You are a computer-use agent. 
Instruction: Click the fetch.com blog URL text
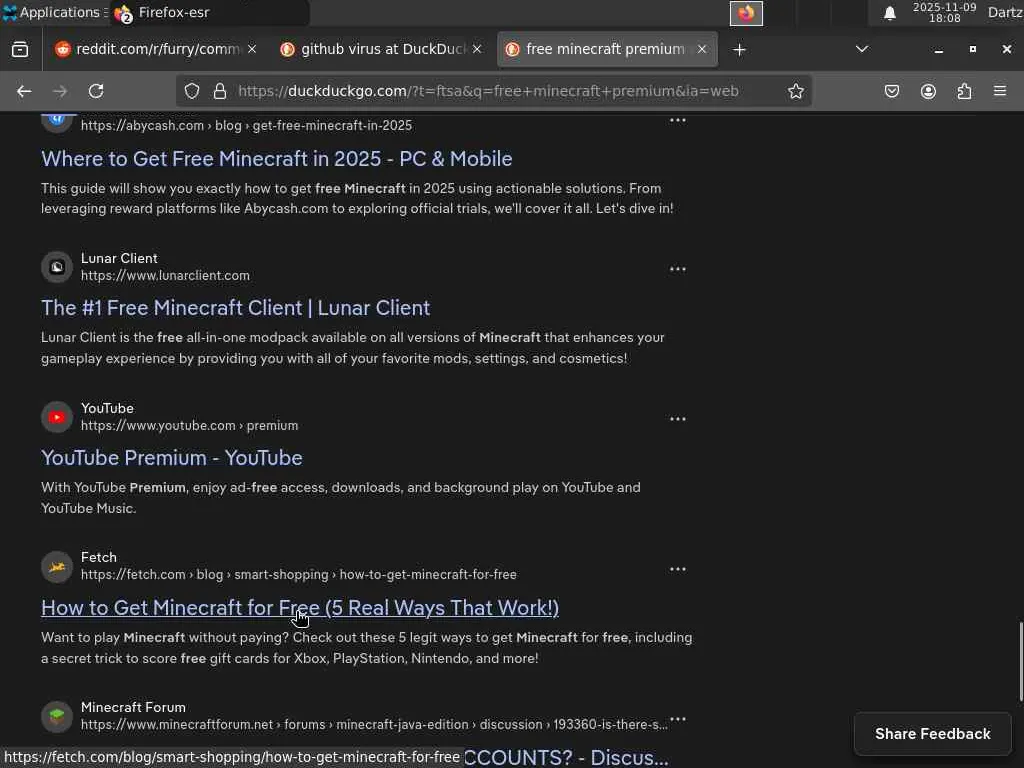click(298, 575)
